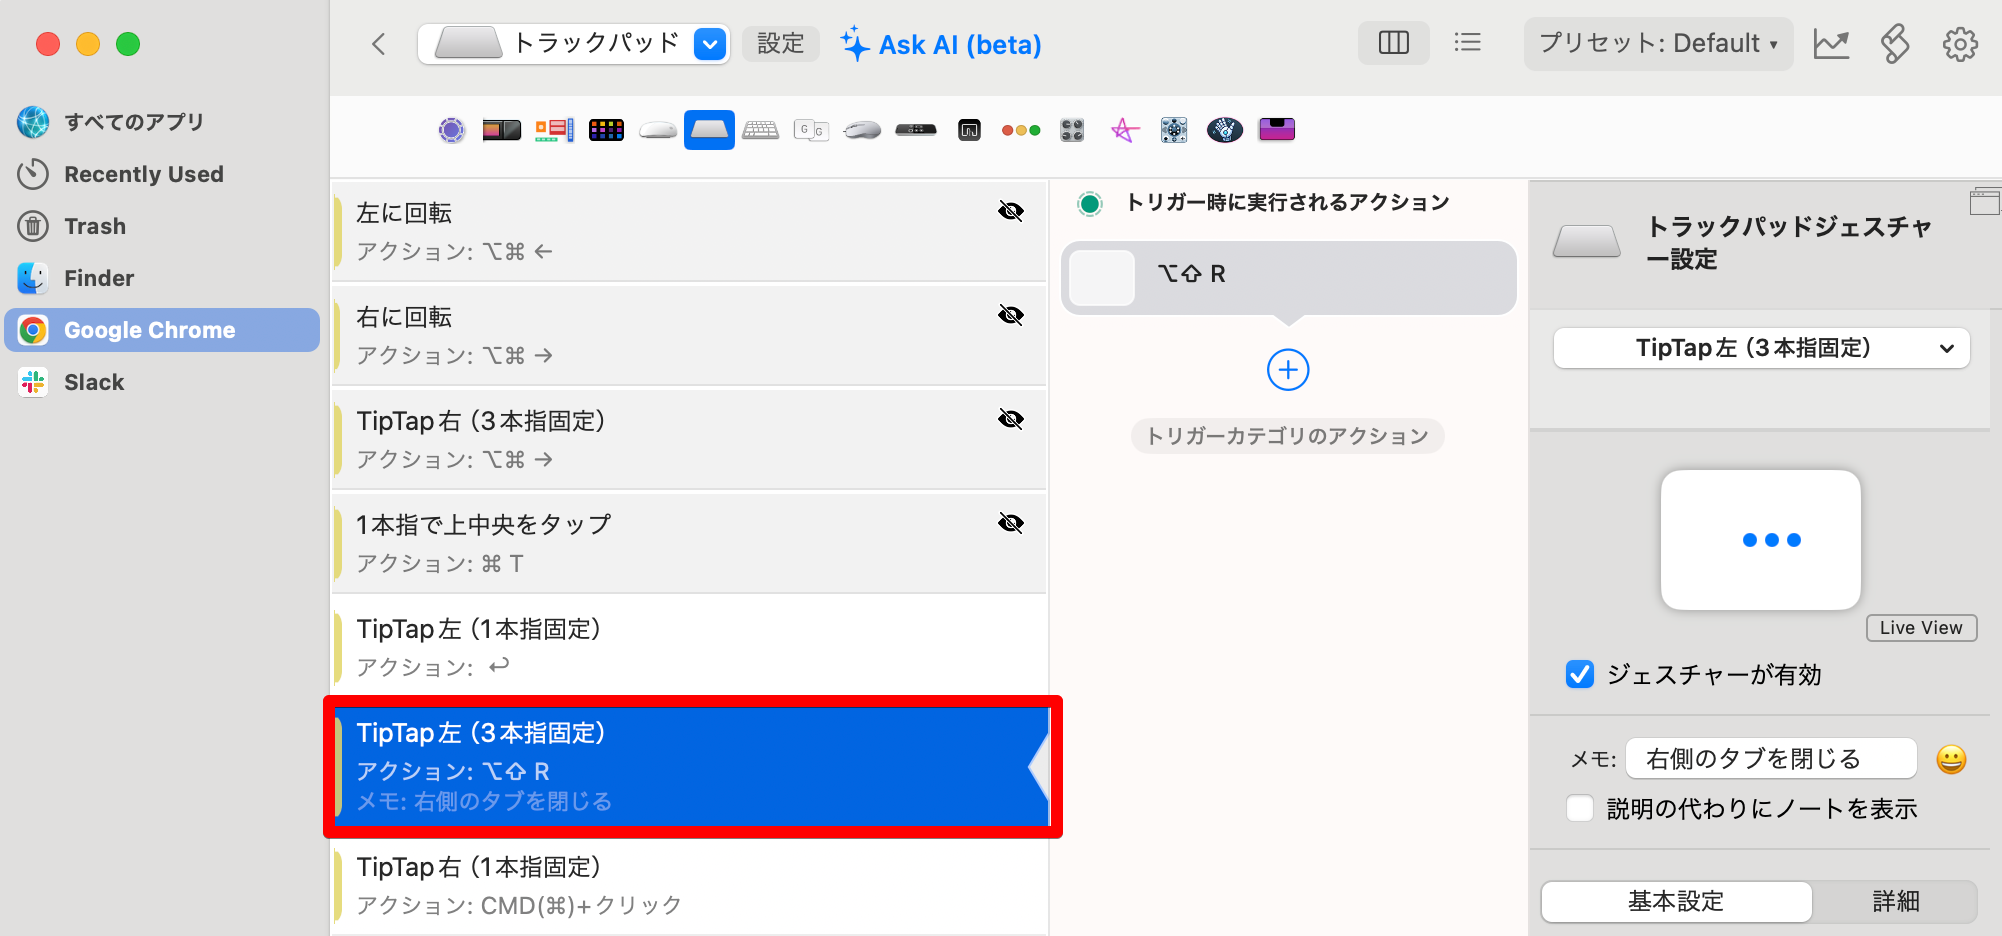Open the Keyboard shortcuts device icon
2002x936 pixels.
760,130
